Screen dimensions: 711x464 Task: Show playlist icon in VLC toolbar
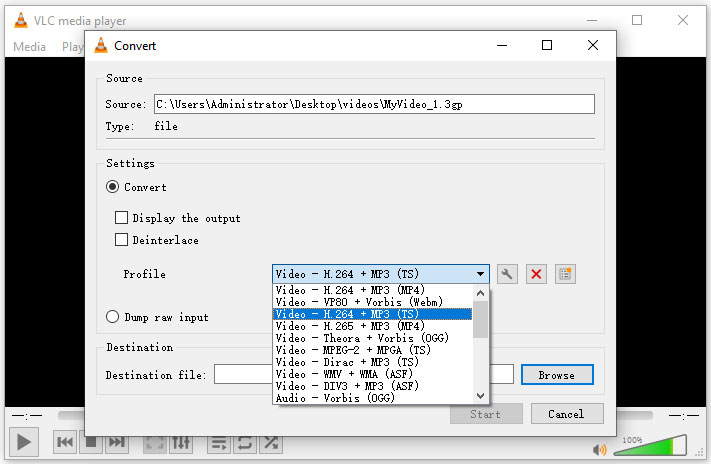(219, 443)
